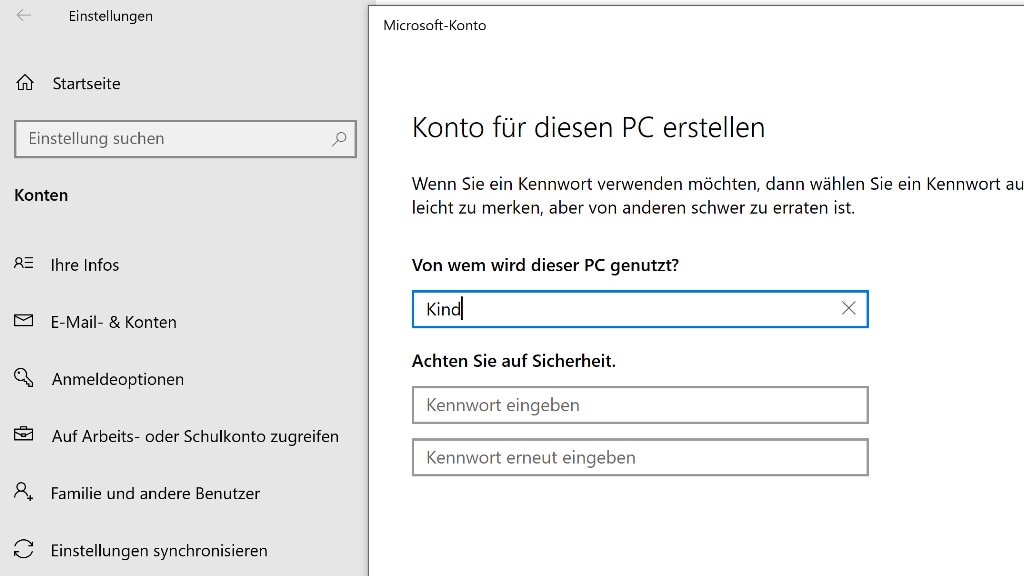Open the Ihre Infos sidebar entry
The width and height of the screenshot is (1024, 576).
(84, 264)
